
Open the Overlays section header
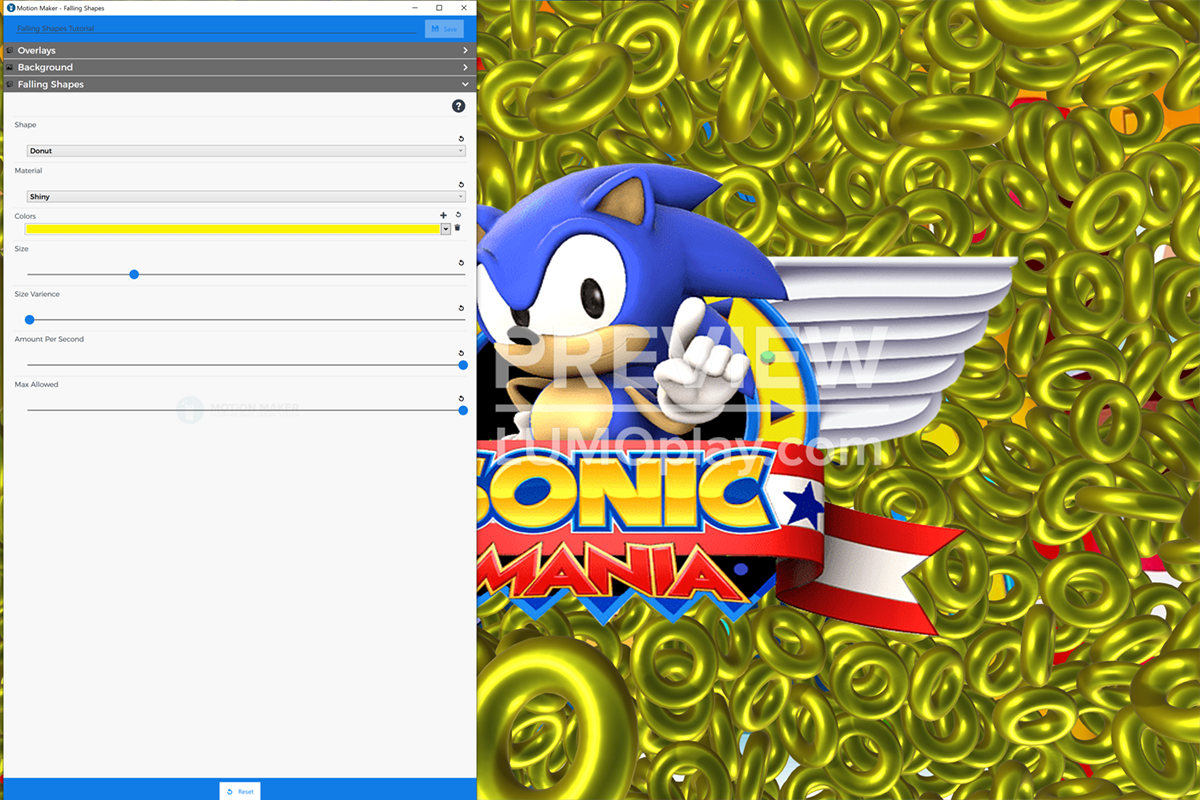coord(239,50)
